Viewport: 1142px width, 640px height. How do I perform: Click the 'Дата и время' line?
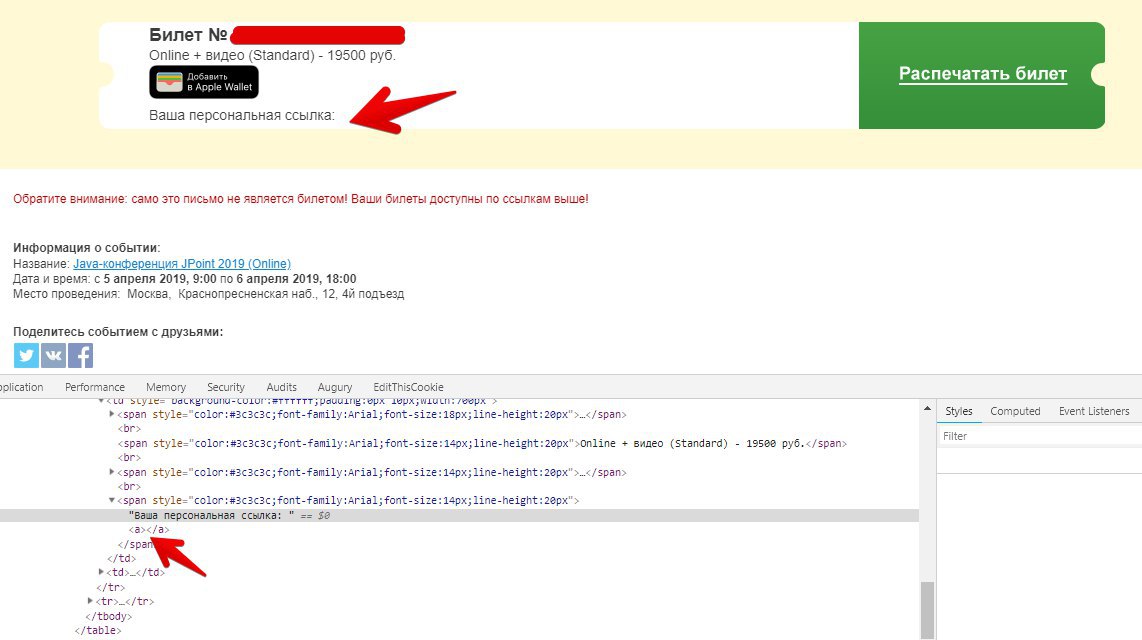pos(185,279)
